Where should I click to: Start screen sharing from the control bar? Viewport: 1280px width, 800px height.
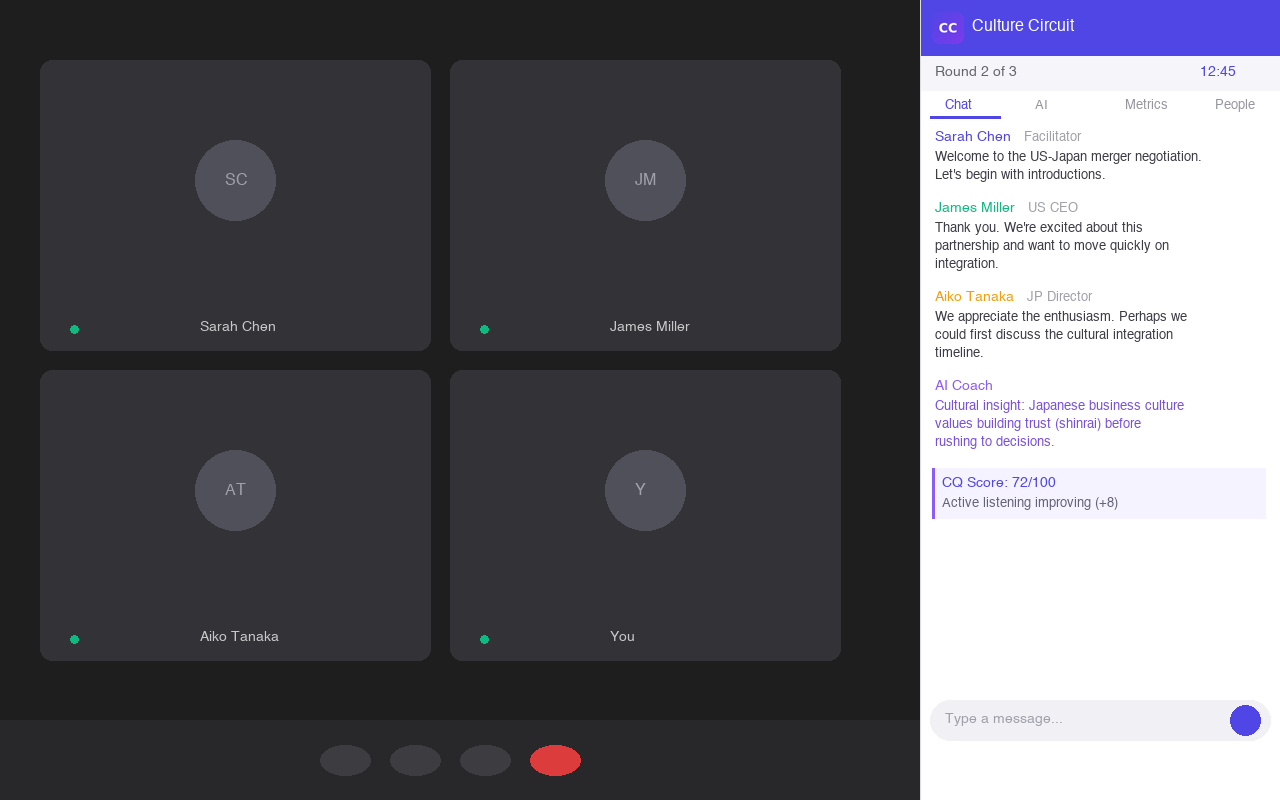point(485,760)
